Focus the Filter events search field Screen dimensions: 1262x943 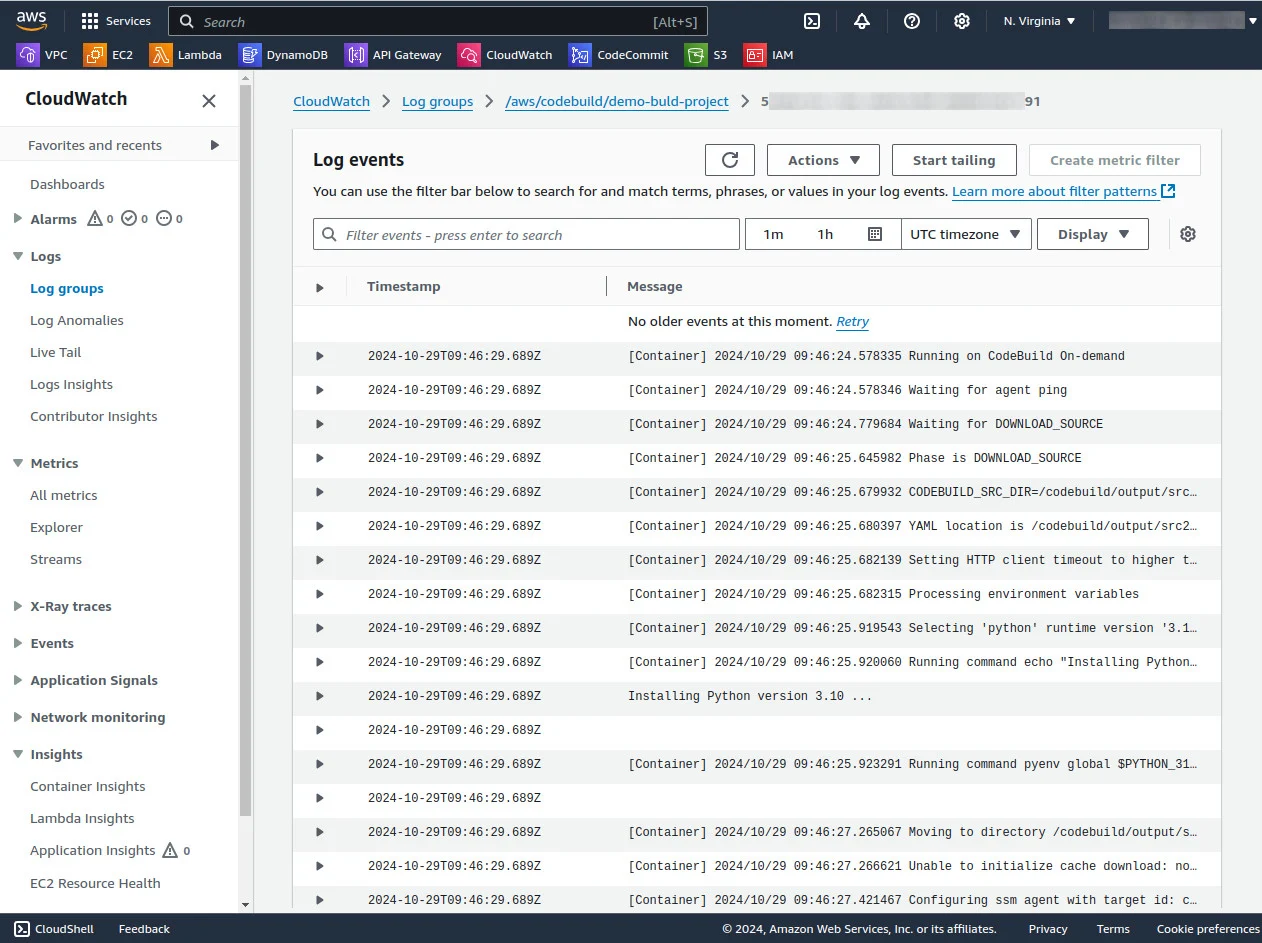[x=526, y=234]
